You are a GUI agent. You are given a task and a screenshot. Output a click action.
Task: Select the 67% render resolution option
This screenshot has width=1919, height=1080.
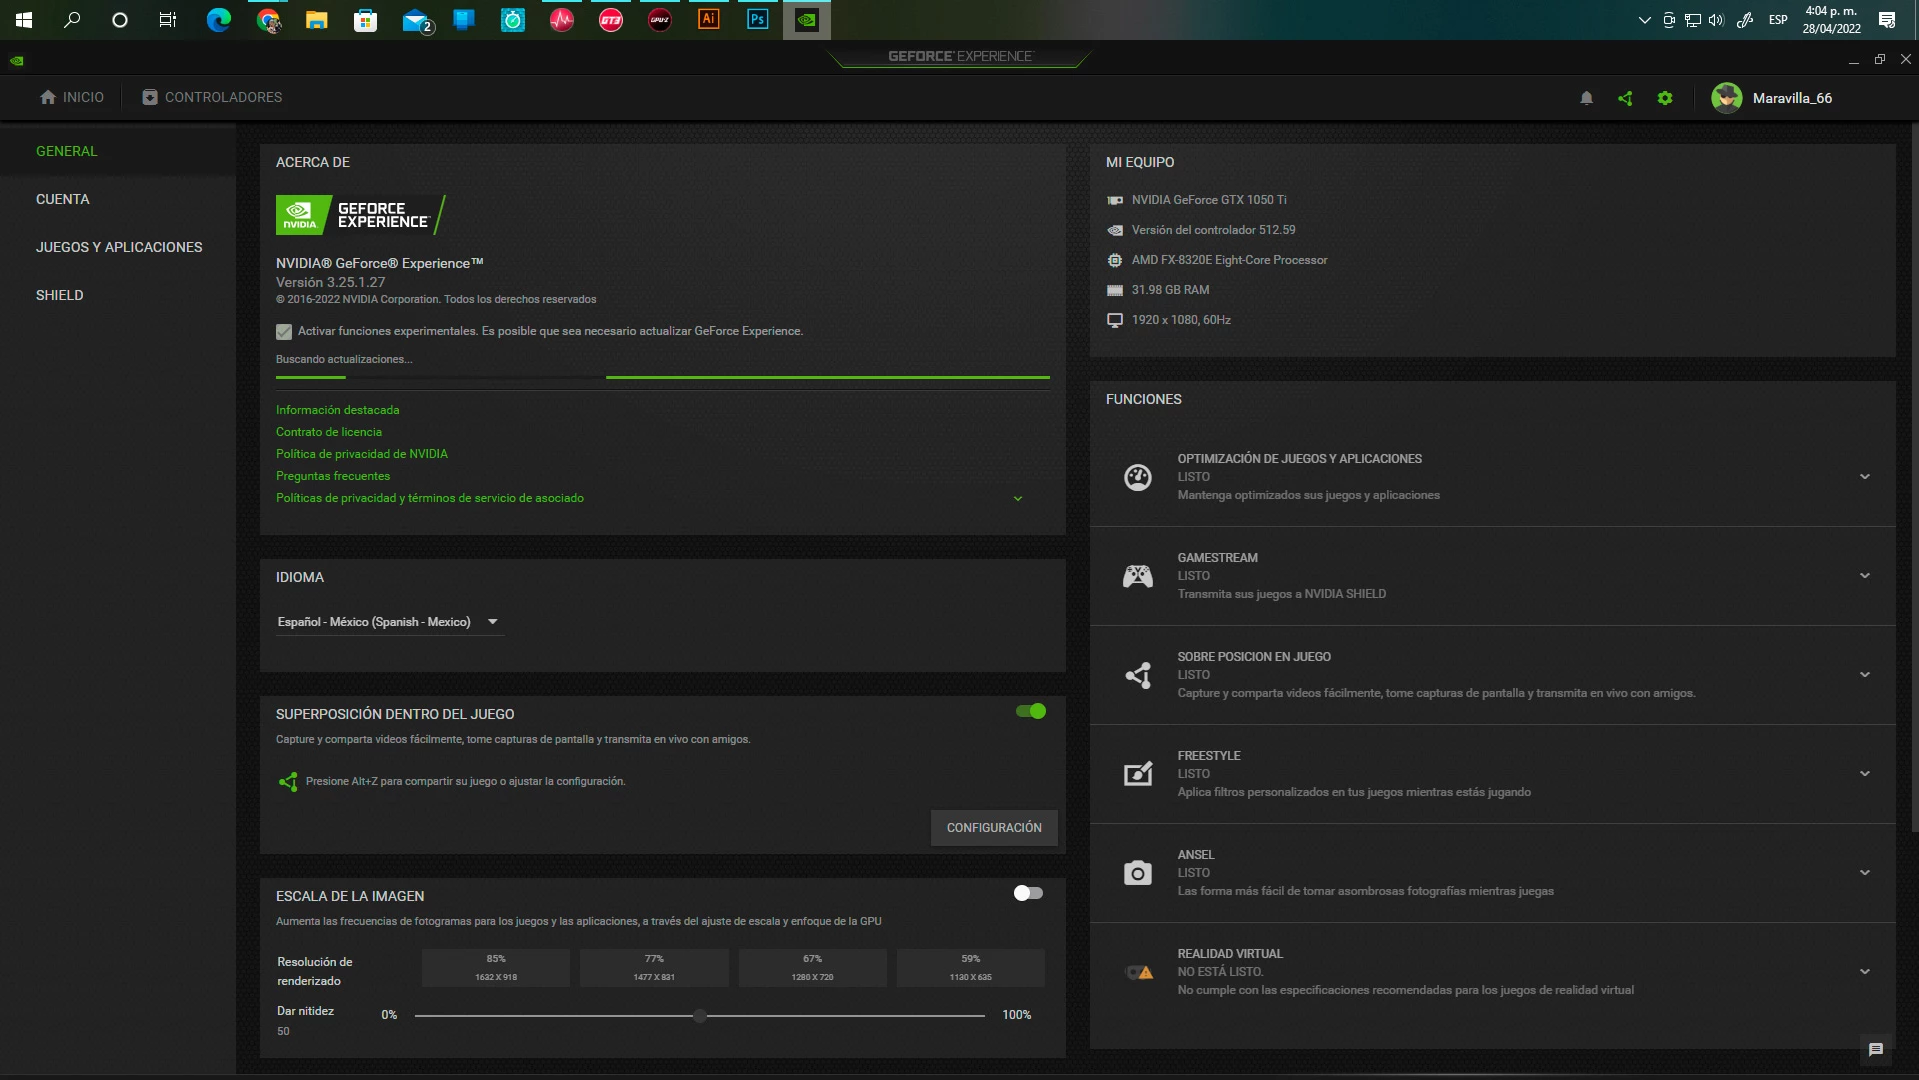(812, 968)
